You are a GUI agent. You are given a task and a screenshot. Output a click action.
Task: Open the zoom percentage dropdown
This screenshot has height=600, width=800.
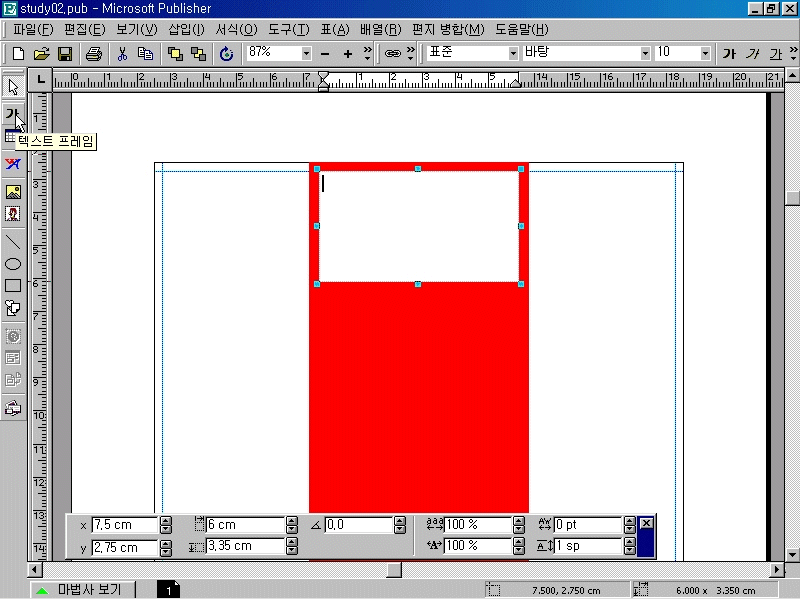306,54
